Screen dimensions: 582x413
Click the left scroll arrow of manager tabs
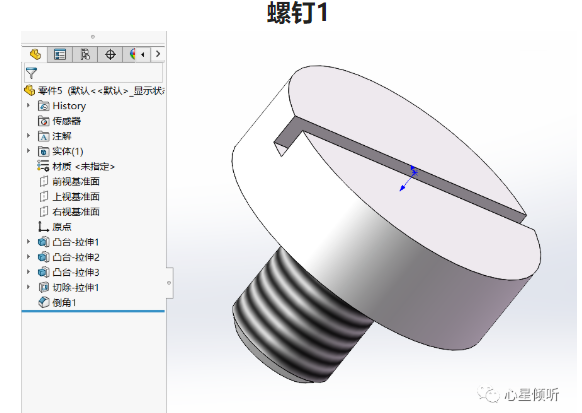[x=143, y=55]
